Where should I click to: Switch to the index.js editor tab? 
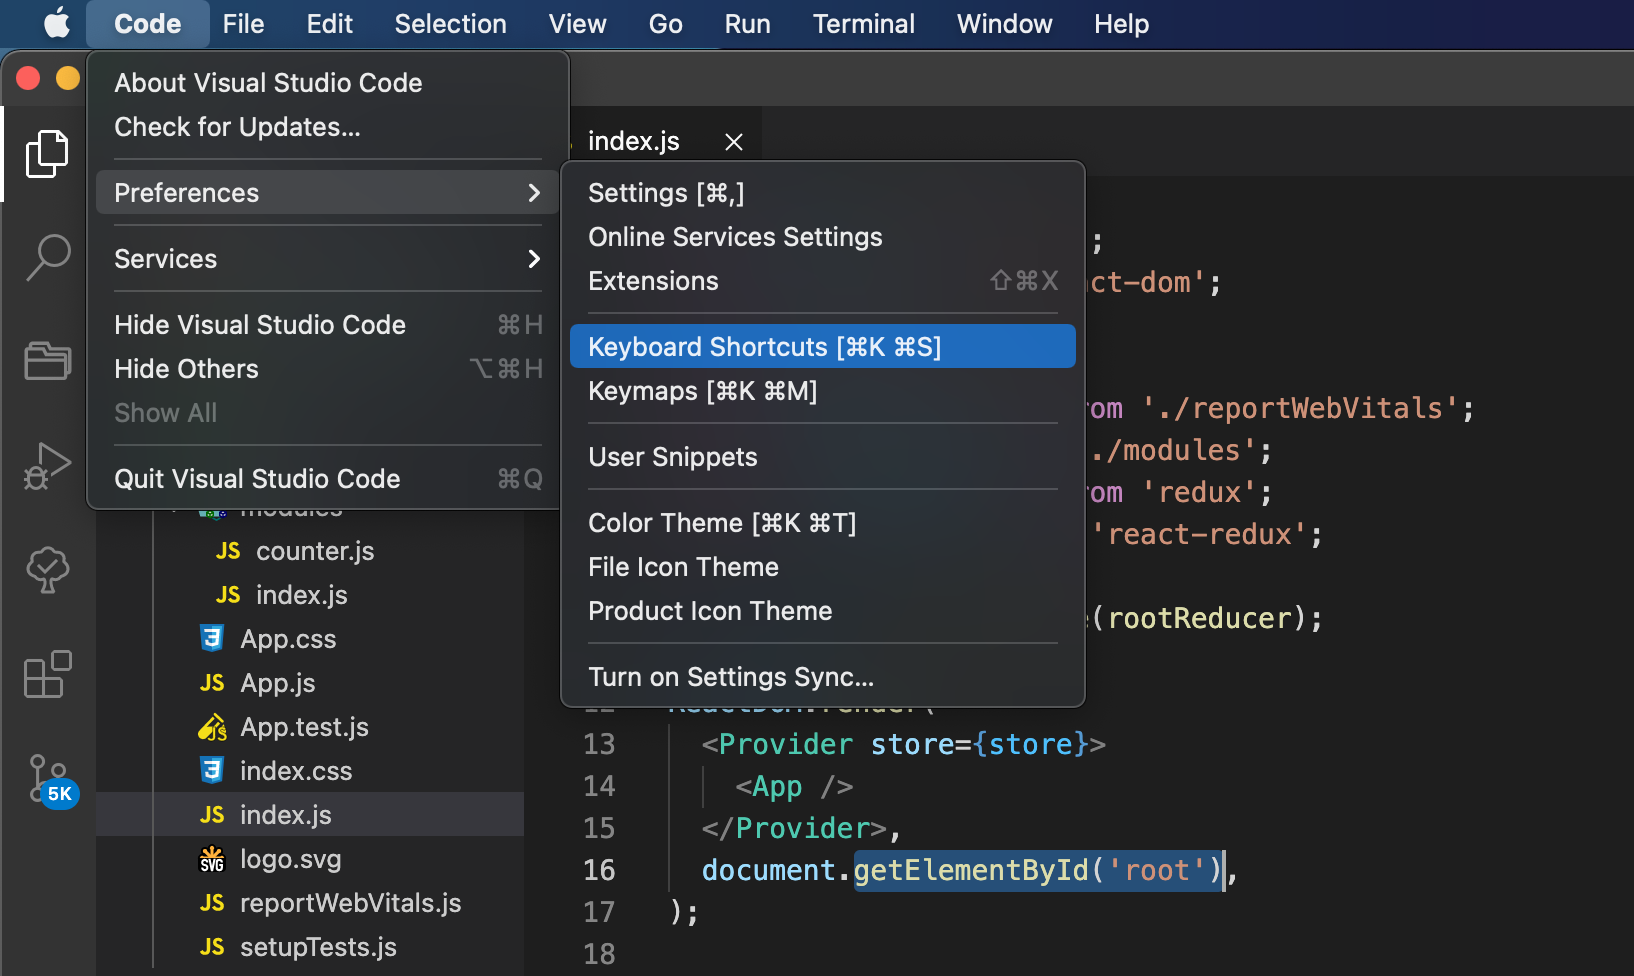tap(634, 142)
